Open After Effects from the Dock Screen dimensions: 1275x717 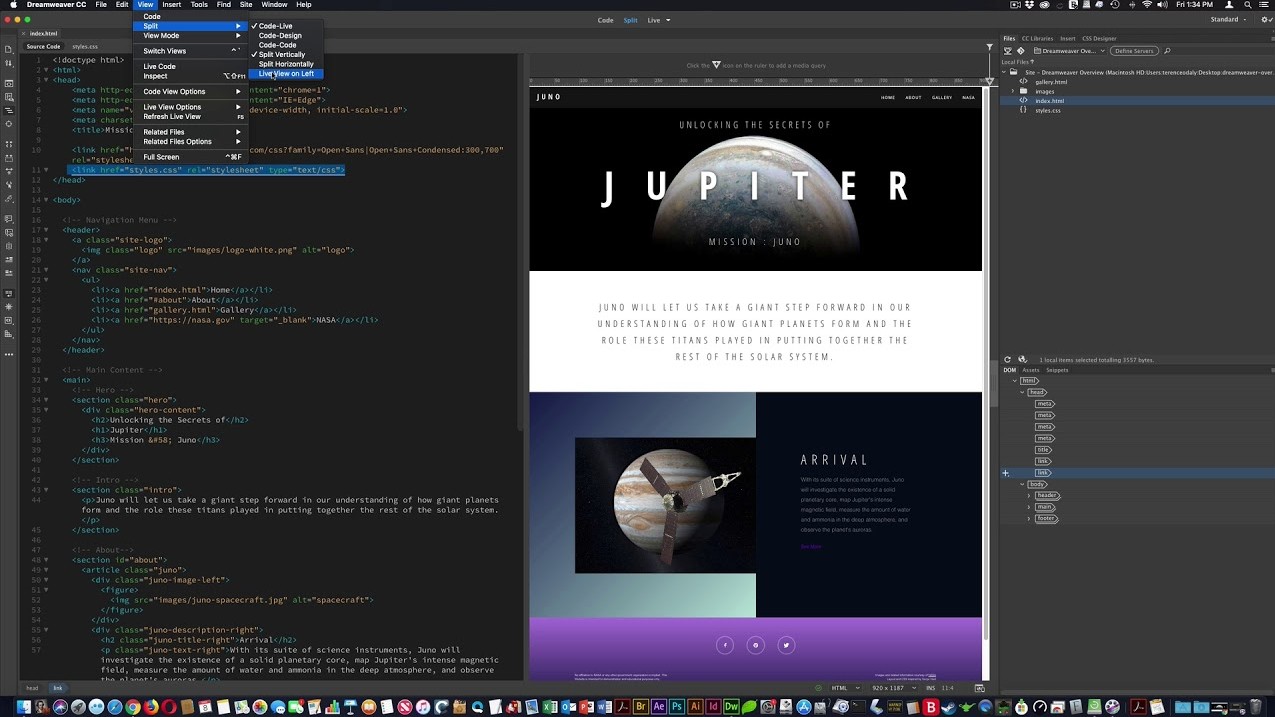pyautogui.click(x=659, y=707)
